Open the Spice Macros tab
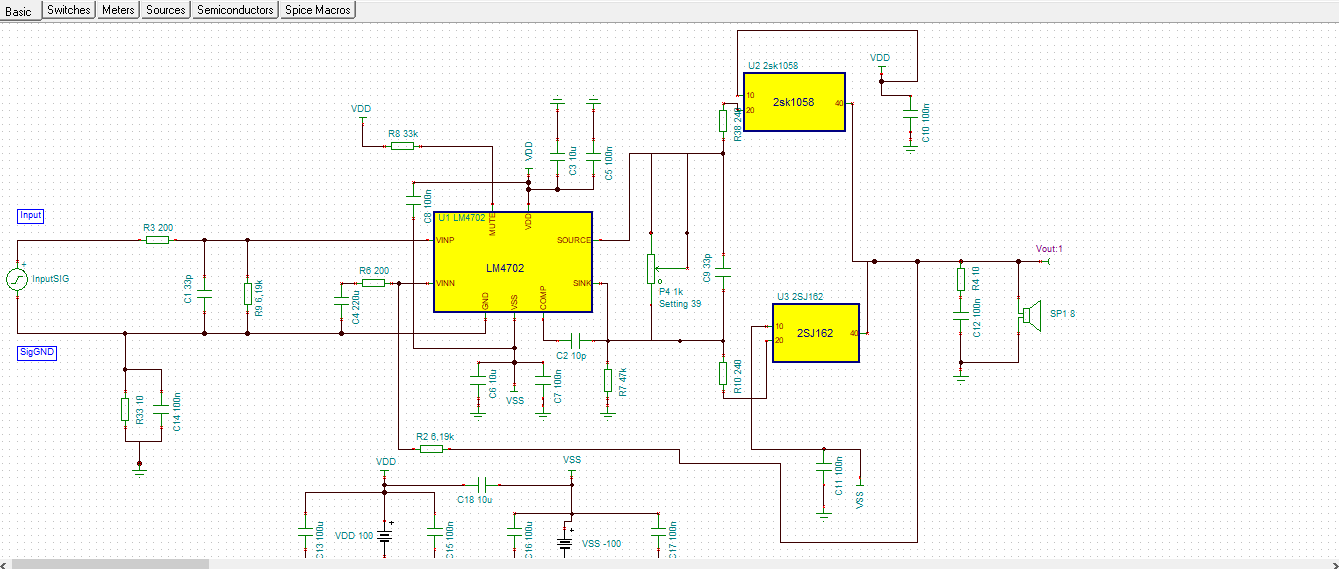 pyautogui.click(x=318, y=9)
